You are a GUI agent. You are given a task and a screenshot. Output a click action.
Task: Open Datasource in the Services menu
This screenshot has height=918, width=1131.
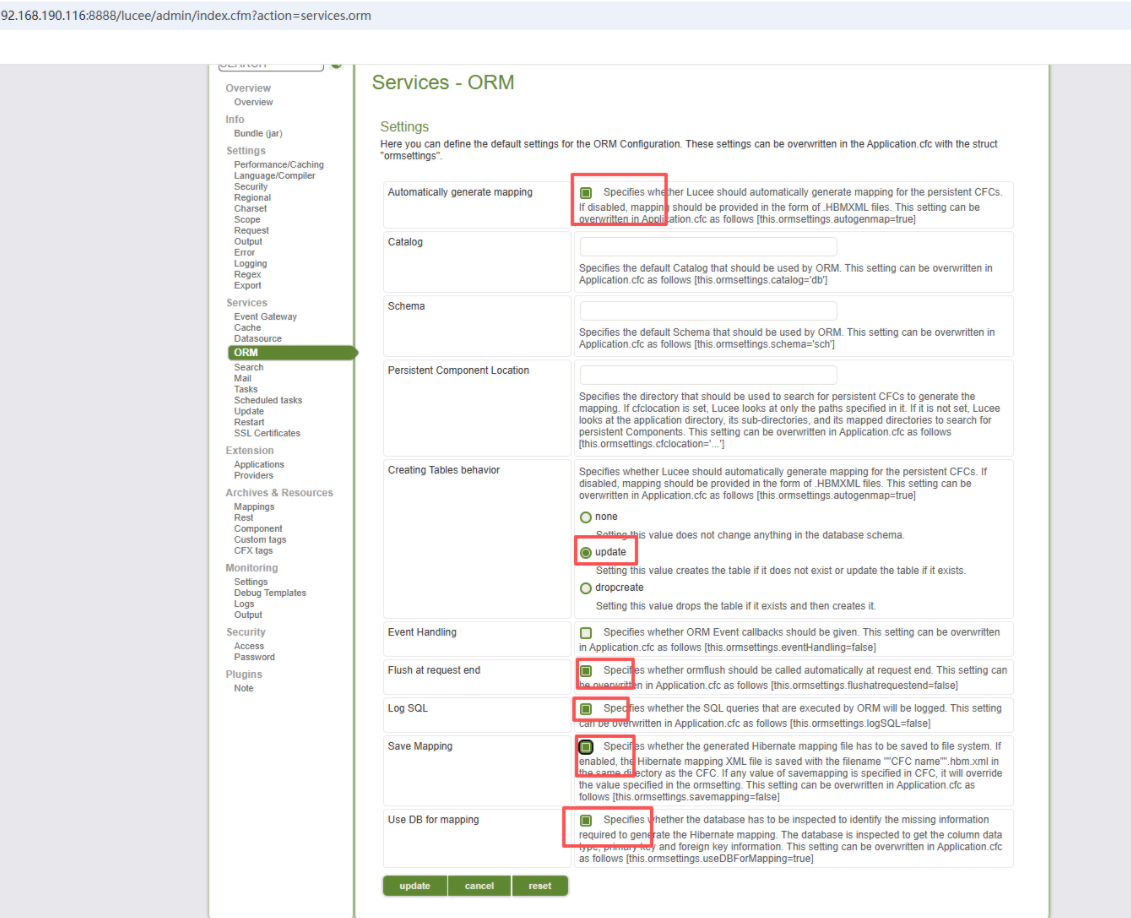click(258, 339)
